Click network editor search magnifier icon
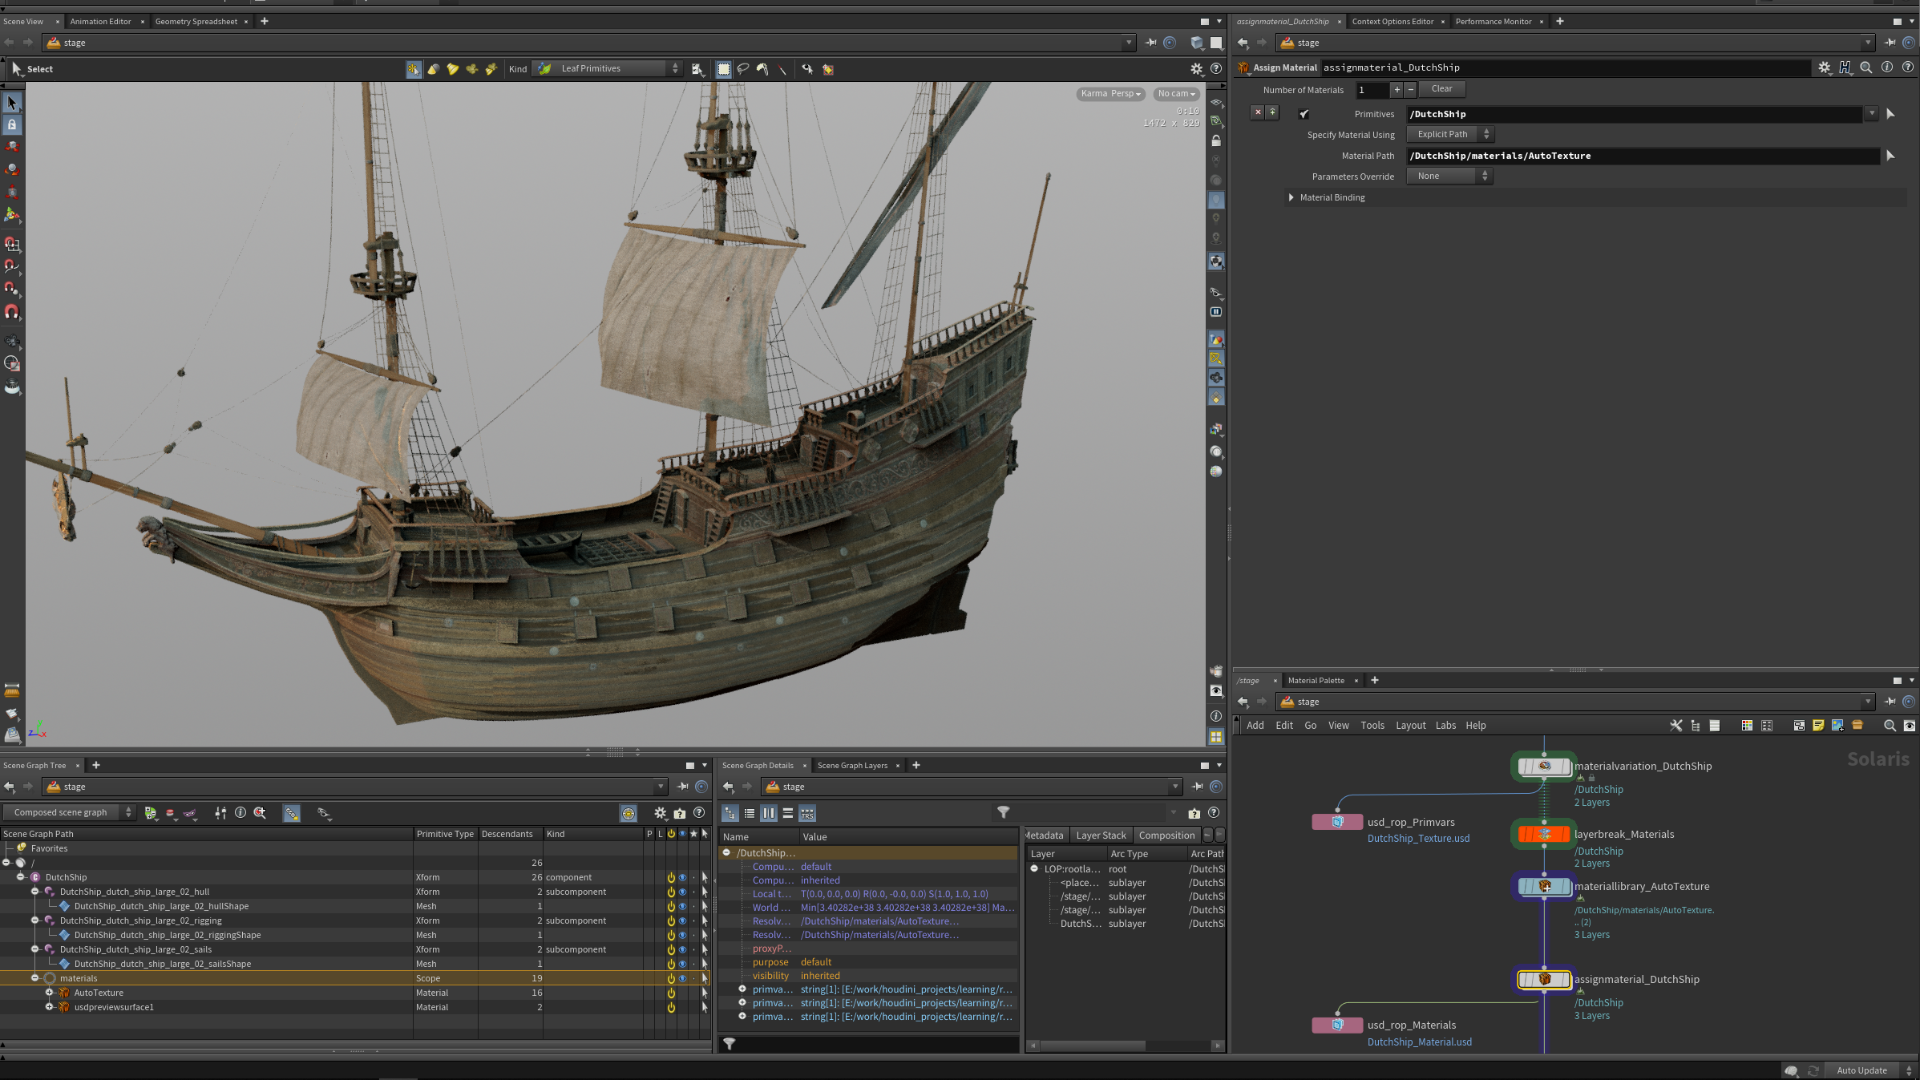Image resolution: width=1920 pixels, height=1080 pixels. [x=1889, y=726]
